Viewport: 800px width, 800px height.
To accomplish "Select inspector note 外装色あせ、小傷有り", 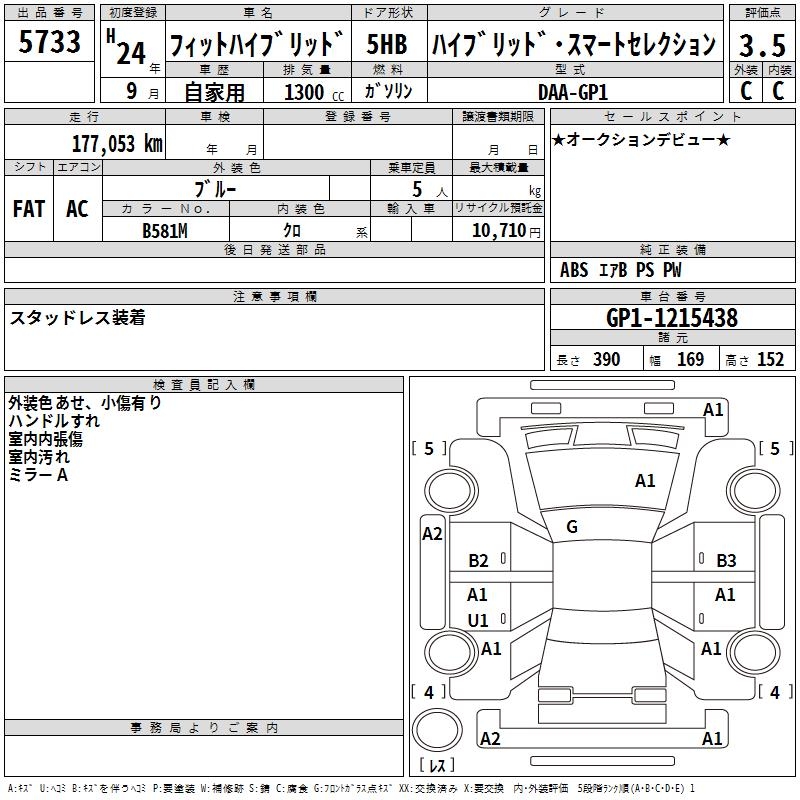I will 85,403.
